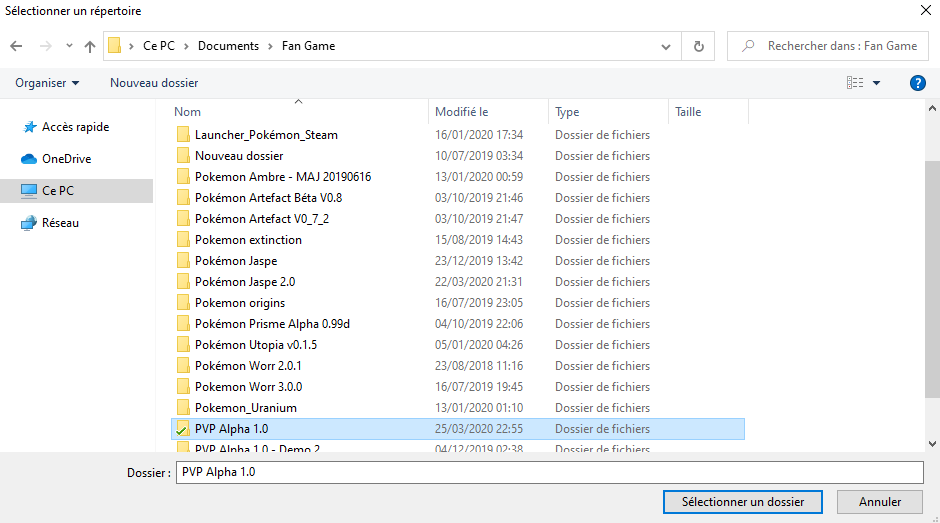The height and width of the screenshot is (523, 940).
Task: Click date 16/01/2020 17:34
Action: click(x=479, y=135)
